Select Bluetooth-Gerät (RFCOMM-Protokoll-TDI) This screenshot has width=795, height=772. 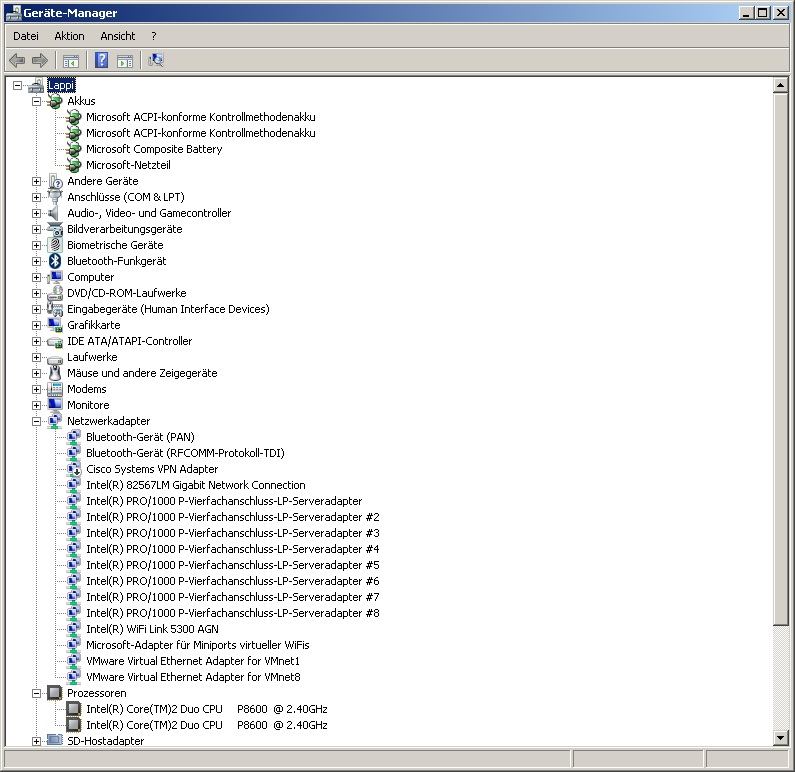point(185,453)
